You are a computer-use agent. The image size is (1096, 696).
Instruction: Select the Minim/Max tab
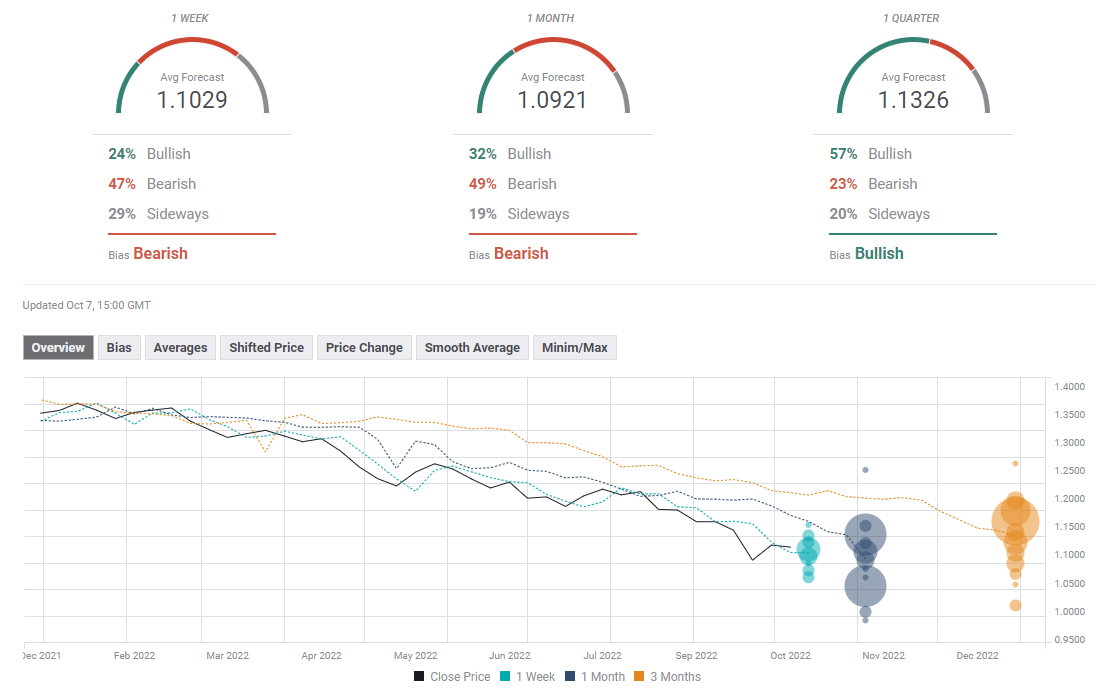coord(575,347)
